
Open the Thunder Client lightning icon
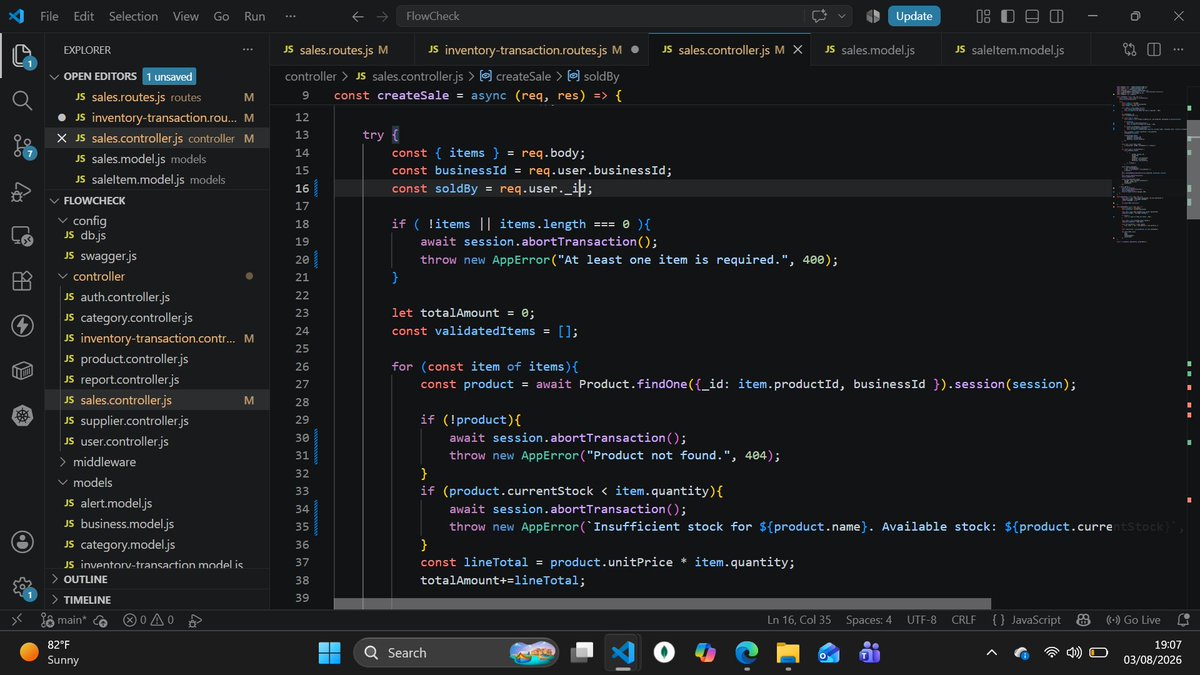click(x=22, y=326)
